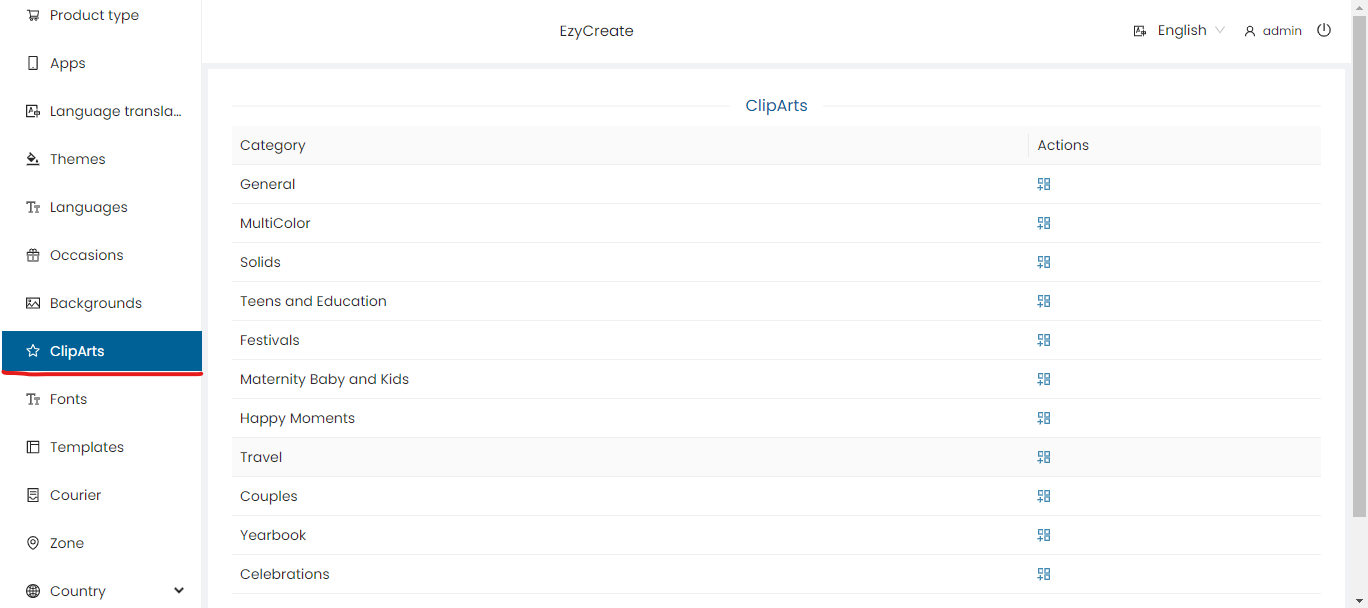The width and height of the screenshot is (1368, 608).
Task: Click the ClipArts star icon
Action: point(33,351)
